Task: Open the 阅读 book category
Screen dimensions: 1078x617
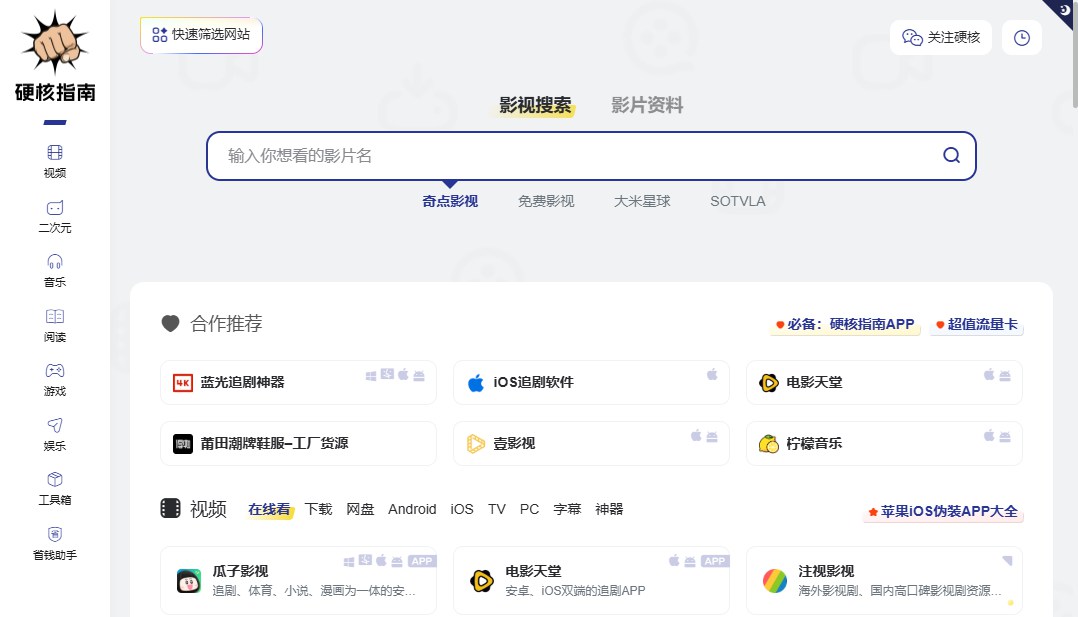Action: tap(55, 325)
